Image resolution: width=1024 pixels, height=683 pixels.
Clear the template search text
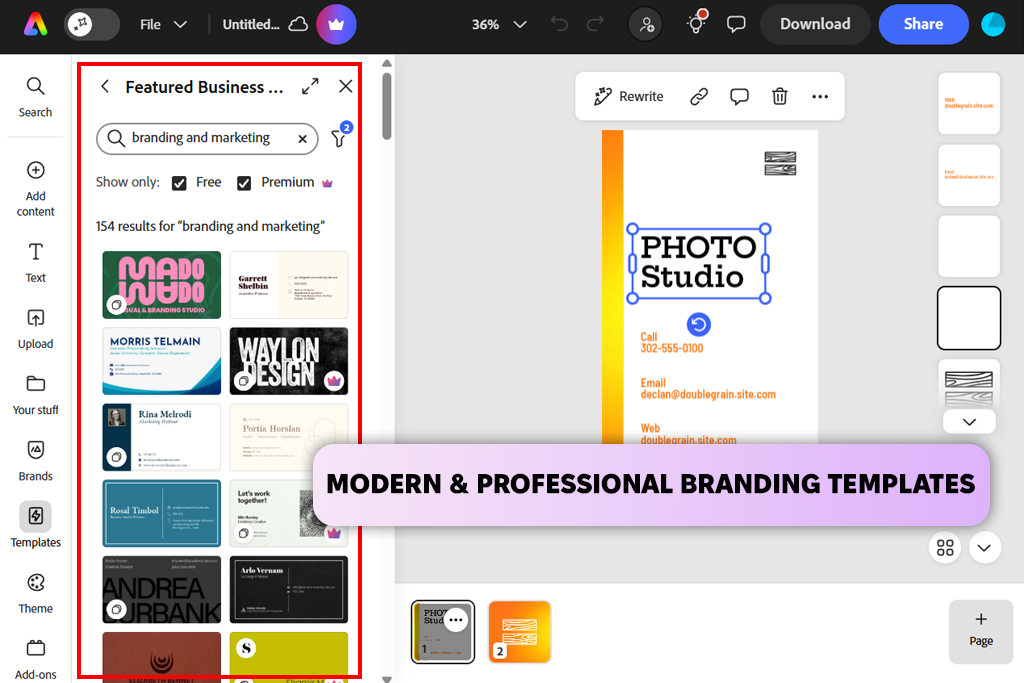coord(302,138)
